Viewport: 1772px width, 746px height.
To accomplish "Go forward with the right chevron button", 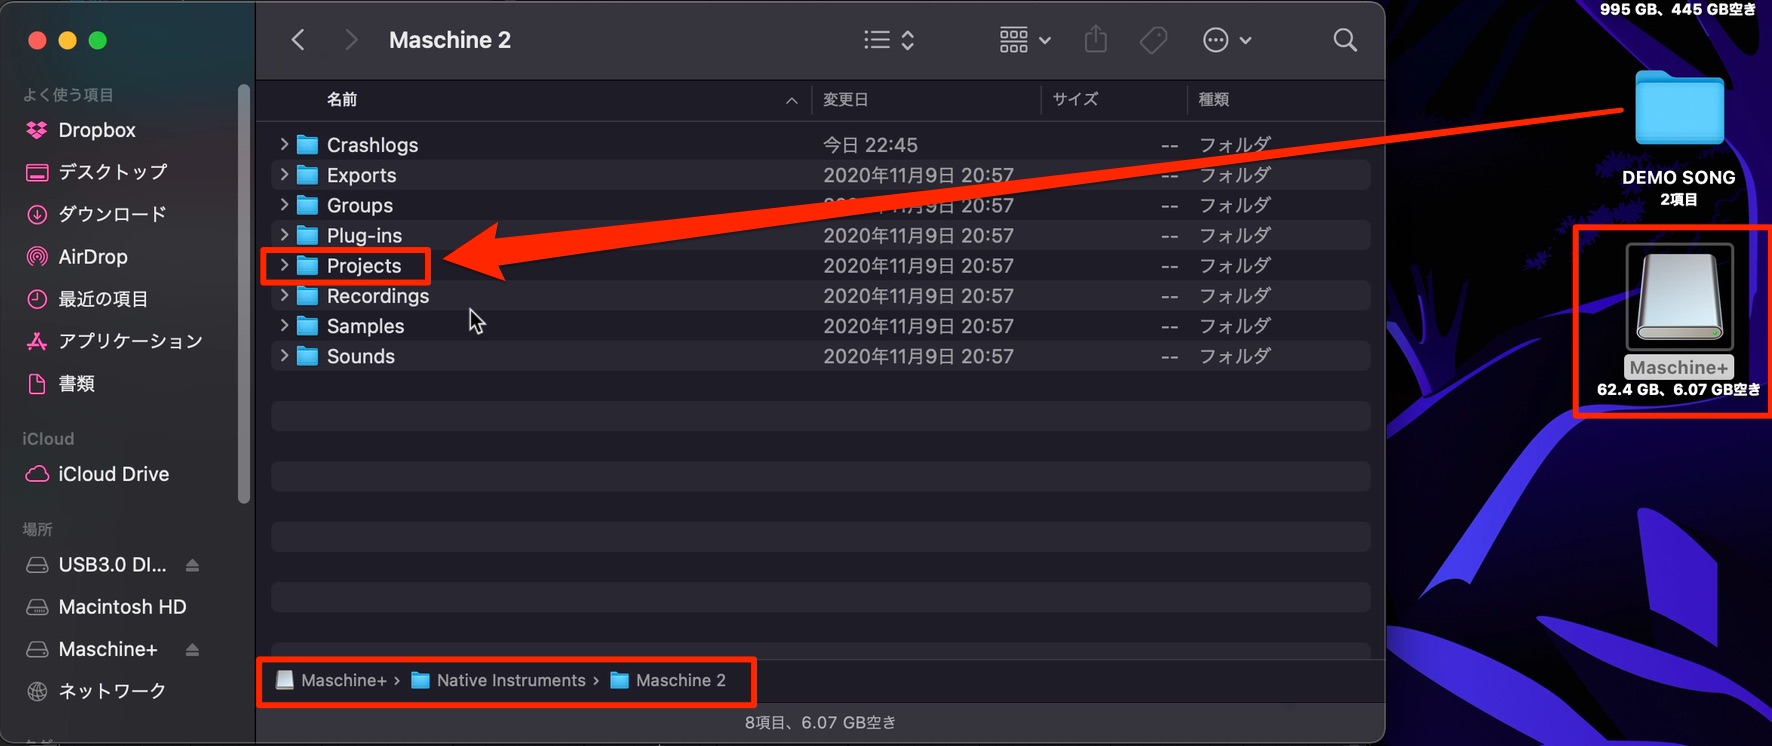I will [350, 40].
